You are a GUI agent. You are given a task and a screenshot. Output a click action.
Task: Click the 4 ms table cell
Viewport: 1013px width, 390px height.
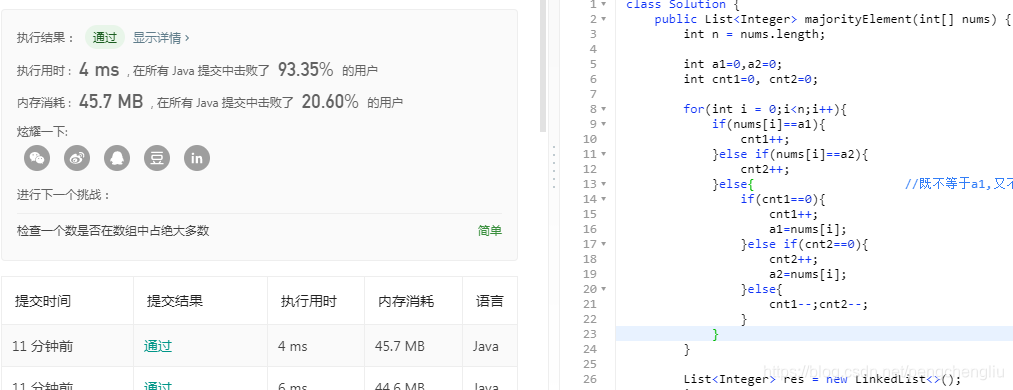click(293, 346)
